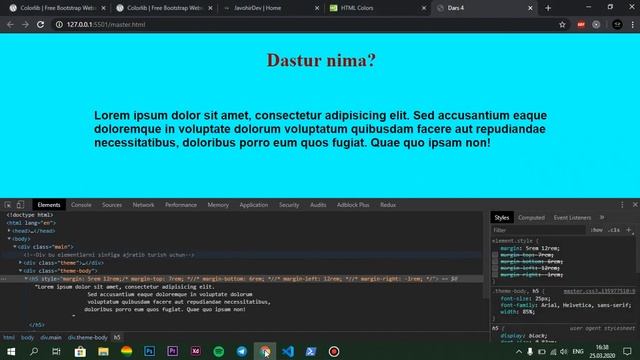This screenshot has width=640, height=360.
Task: Activate the inspect element picker
Action: (x=8, y=205)
